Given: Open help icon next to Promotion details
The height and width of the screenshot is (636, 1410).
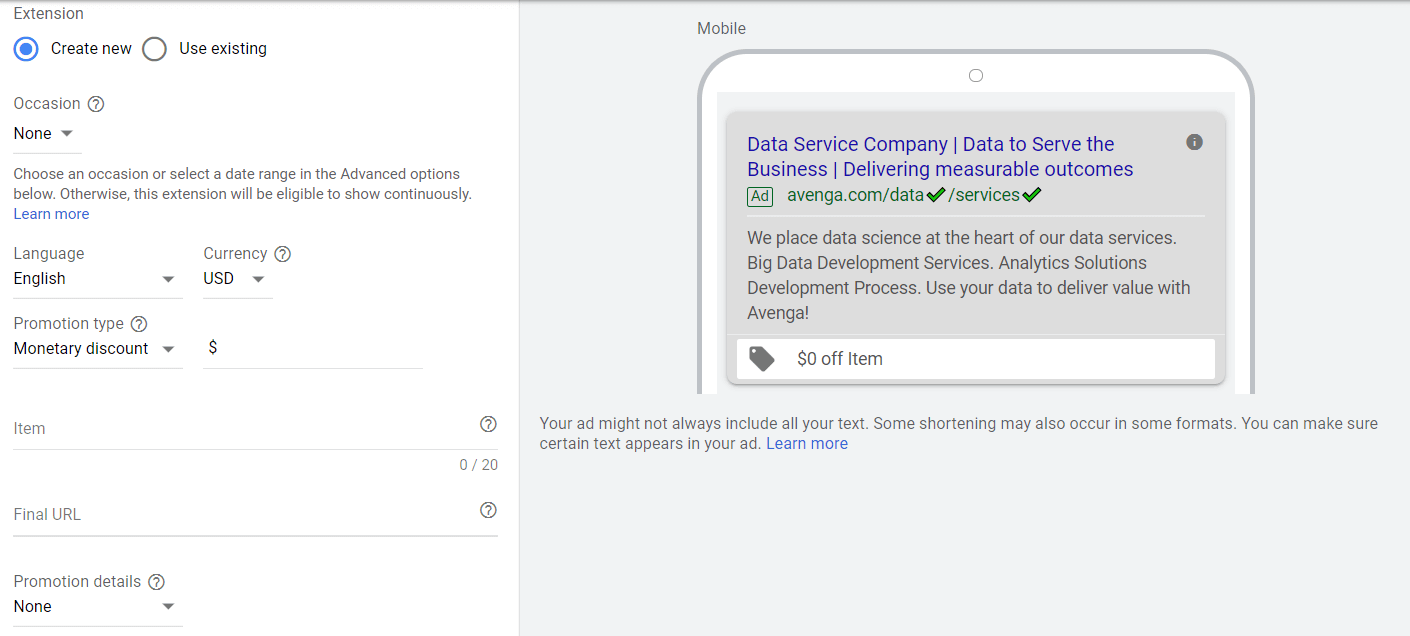Looking at the screenshot, I should 156,582.
